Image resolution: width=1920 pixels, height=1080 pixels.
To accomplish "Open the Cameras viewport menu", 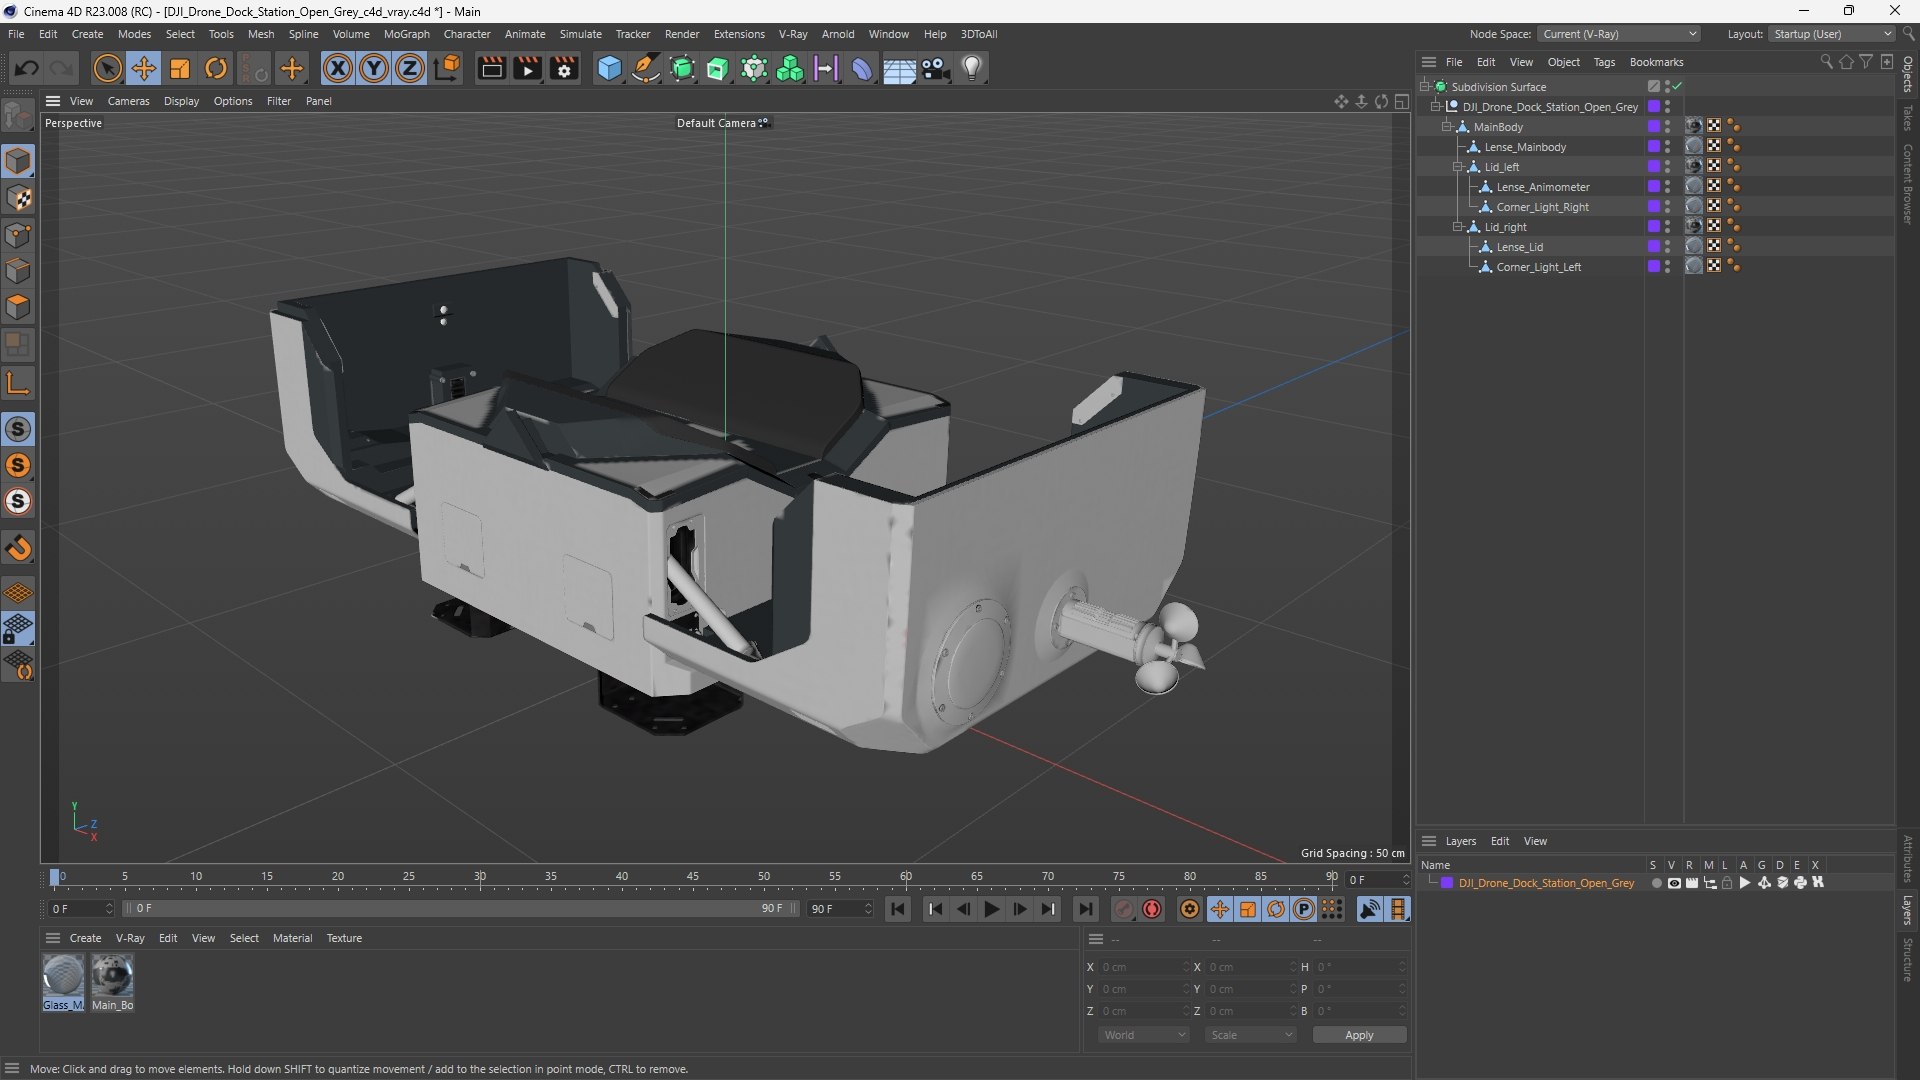I will (x=128, y=101).
